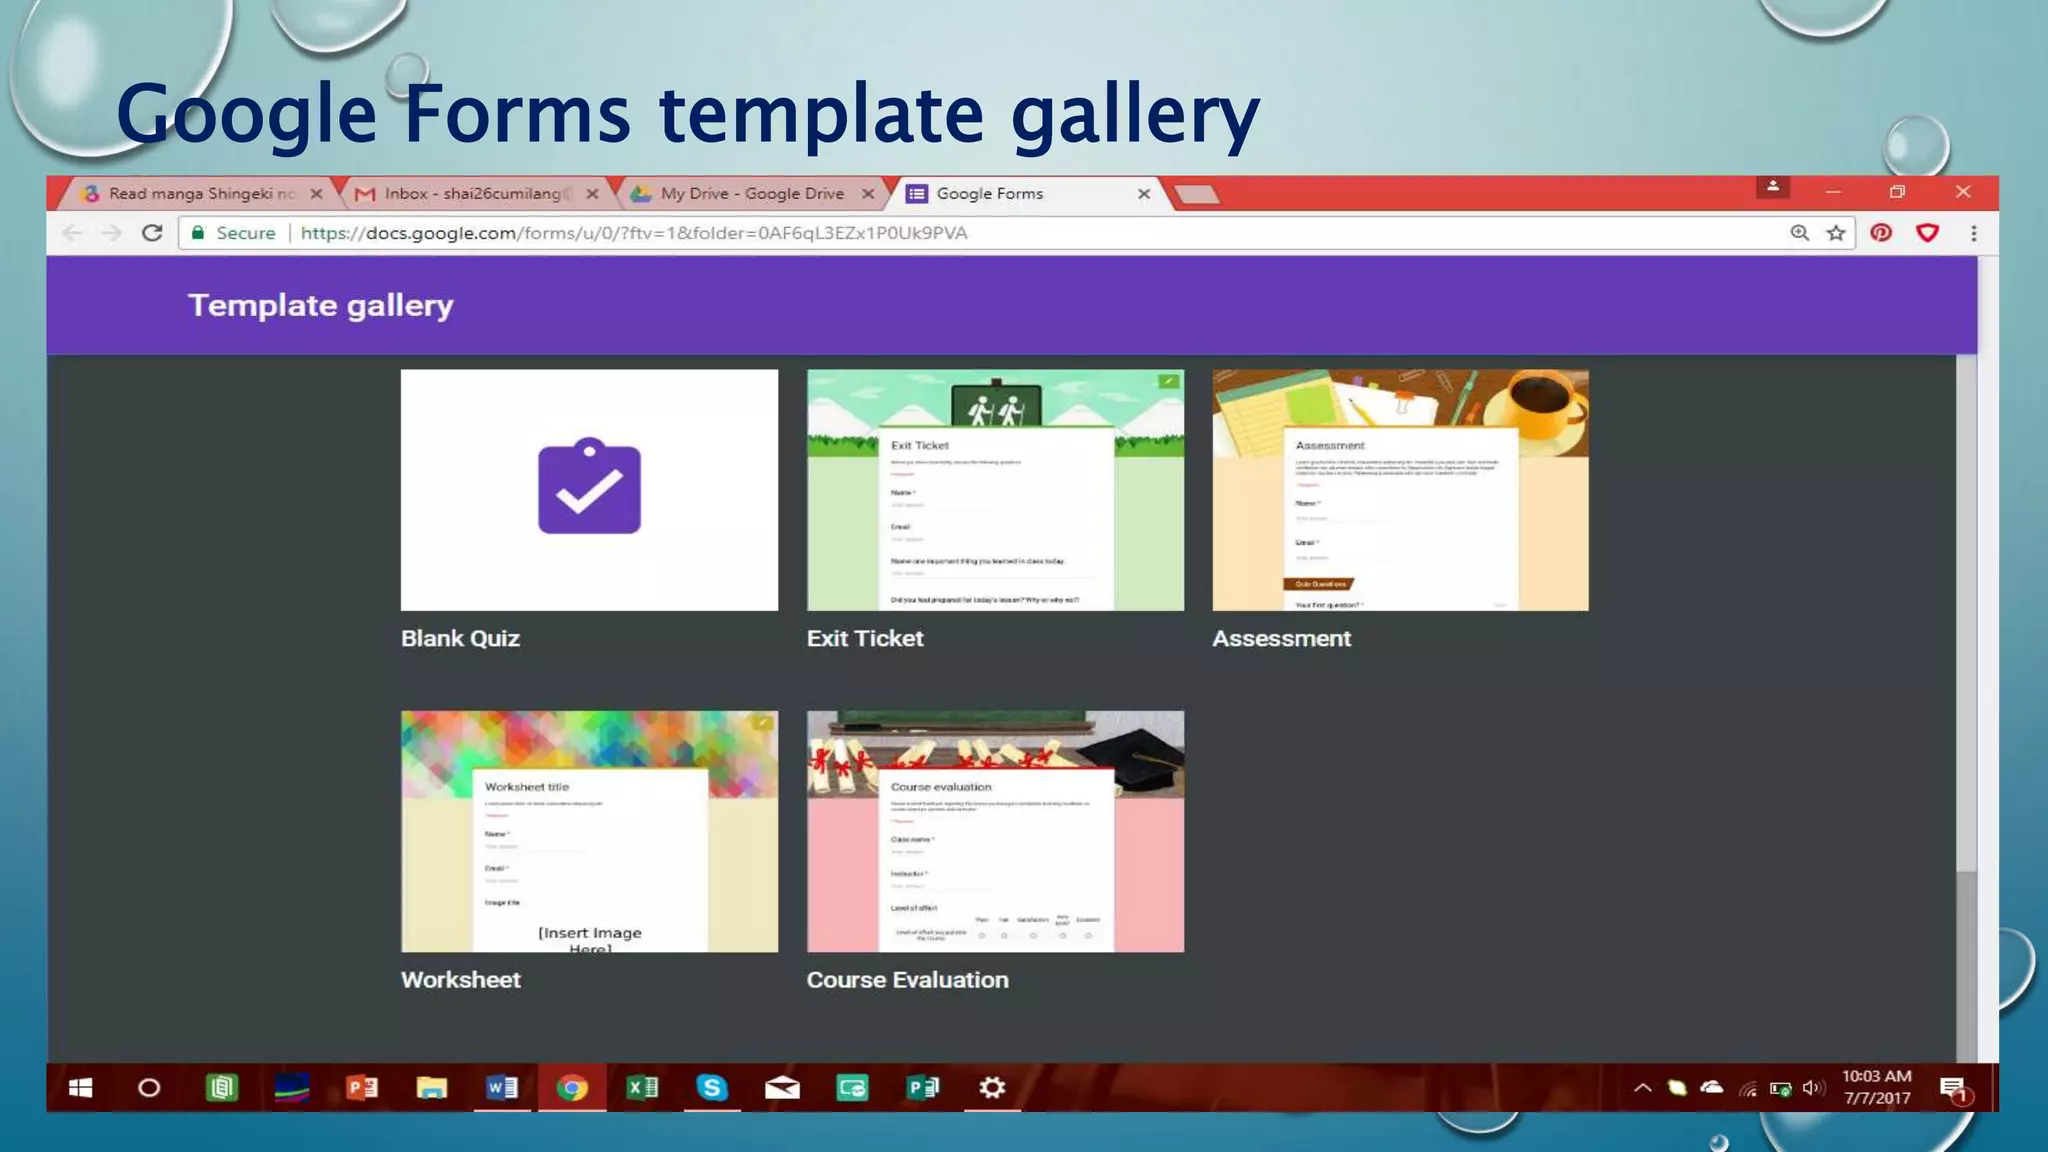Open File Explorer from the taskbar
Image resolution: width=2048 pixels, height=1152 pixels.
[x=432, y=1087]
